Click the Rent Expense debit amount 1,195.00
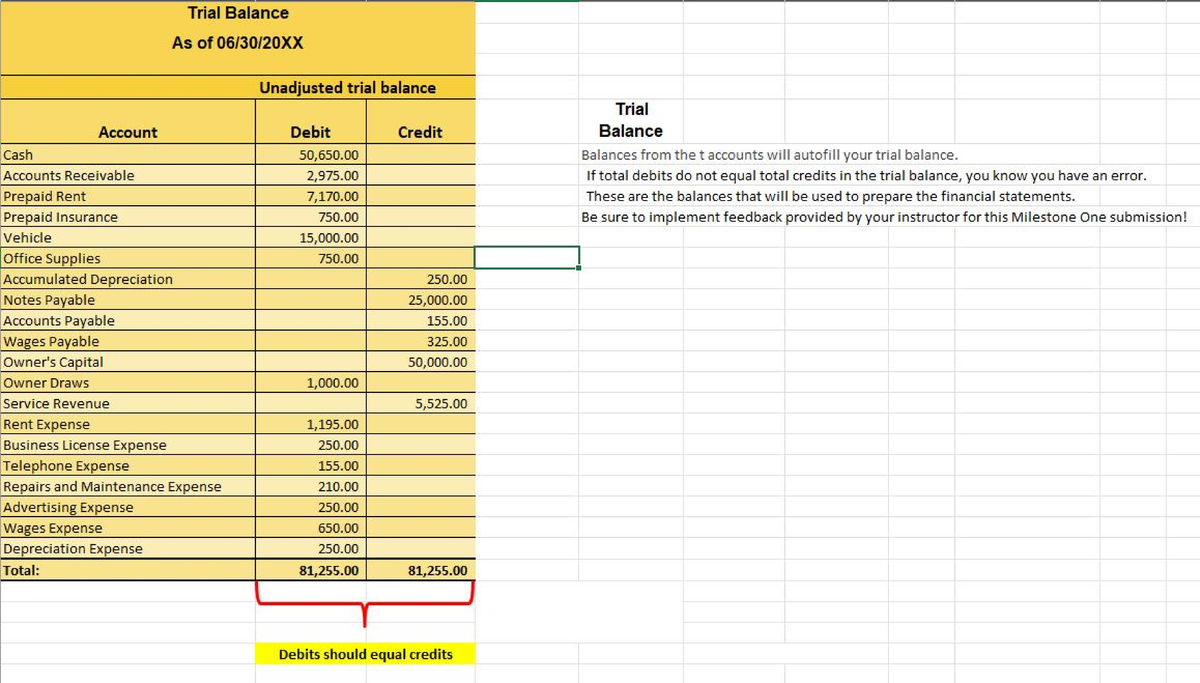Screen dimensions: 1200x683 pos(332,425)
